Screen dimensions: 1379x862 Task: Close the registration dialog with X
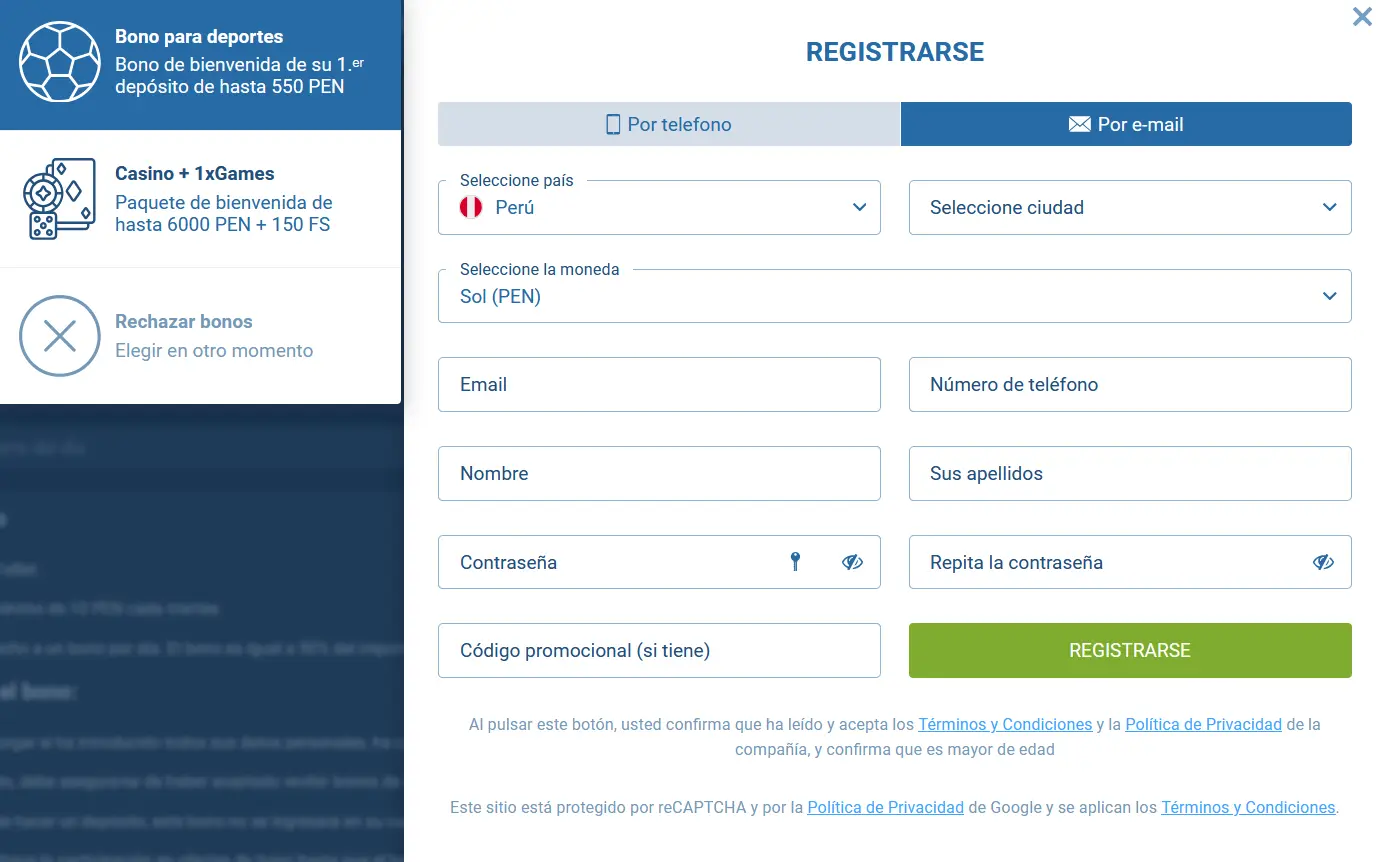[x=1362, y=17]
